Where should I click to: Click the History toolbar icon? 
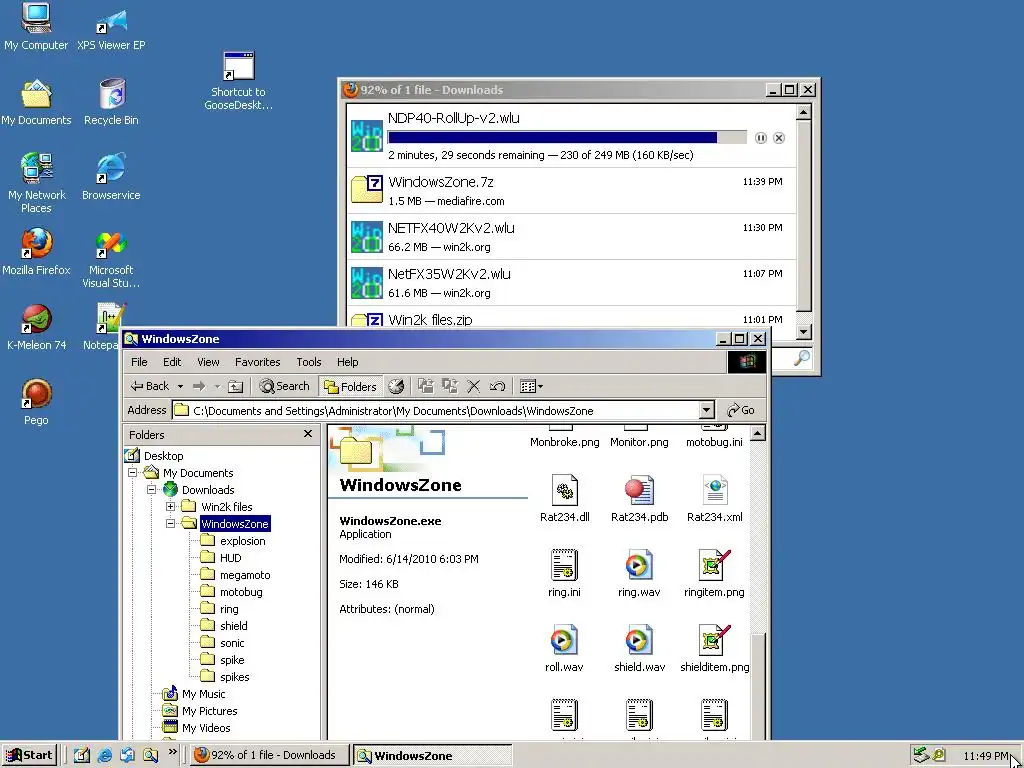pos(396,386)
